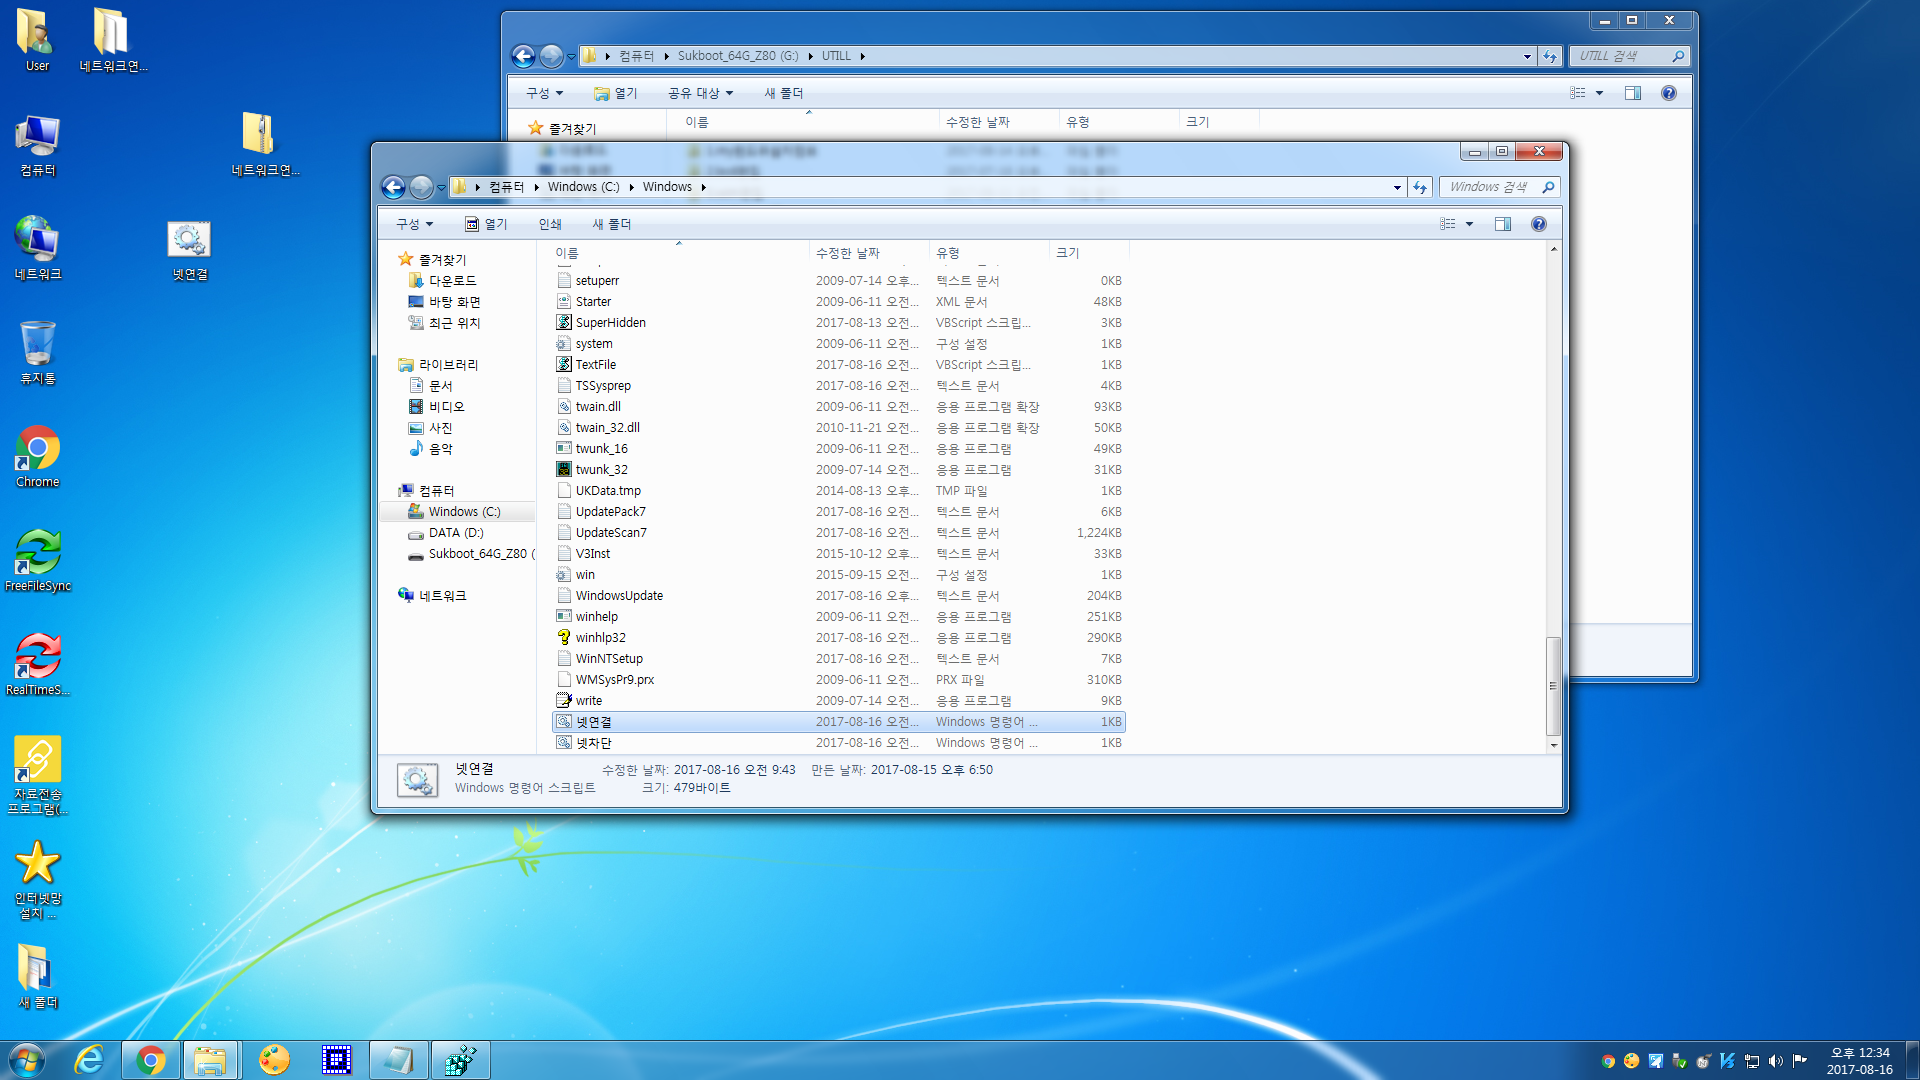Open the 자료전송 프로그램 desktop shortcut
The image size is (1920, 1080).
coord(37,774)
